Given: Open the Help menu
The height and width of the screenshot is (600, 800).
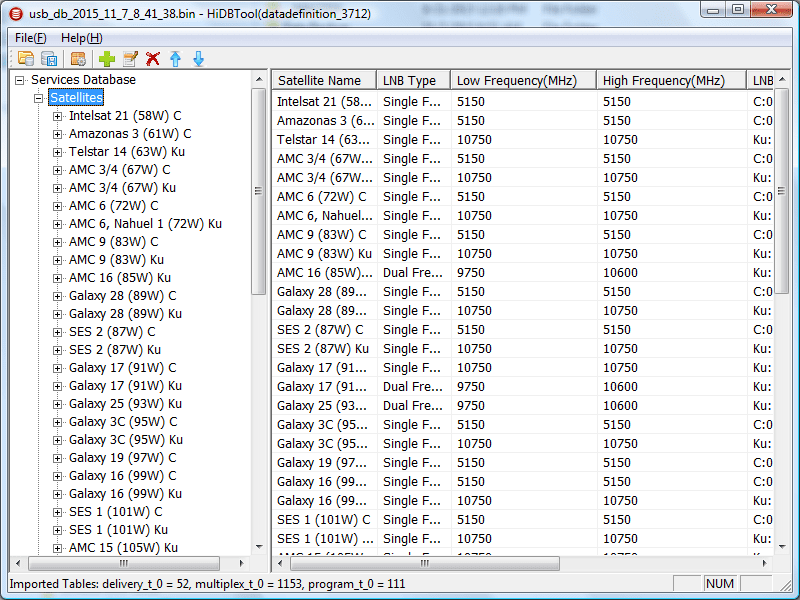Looking at the screenshot, I should [x=81, y=38].
